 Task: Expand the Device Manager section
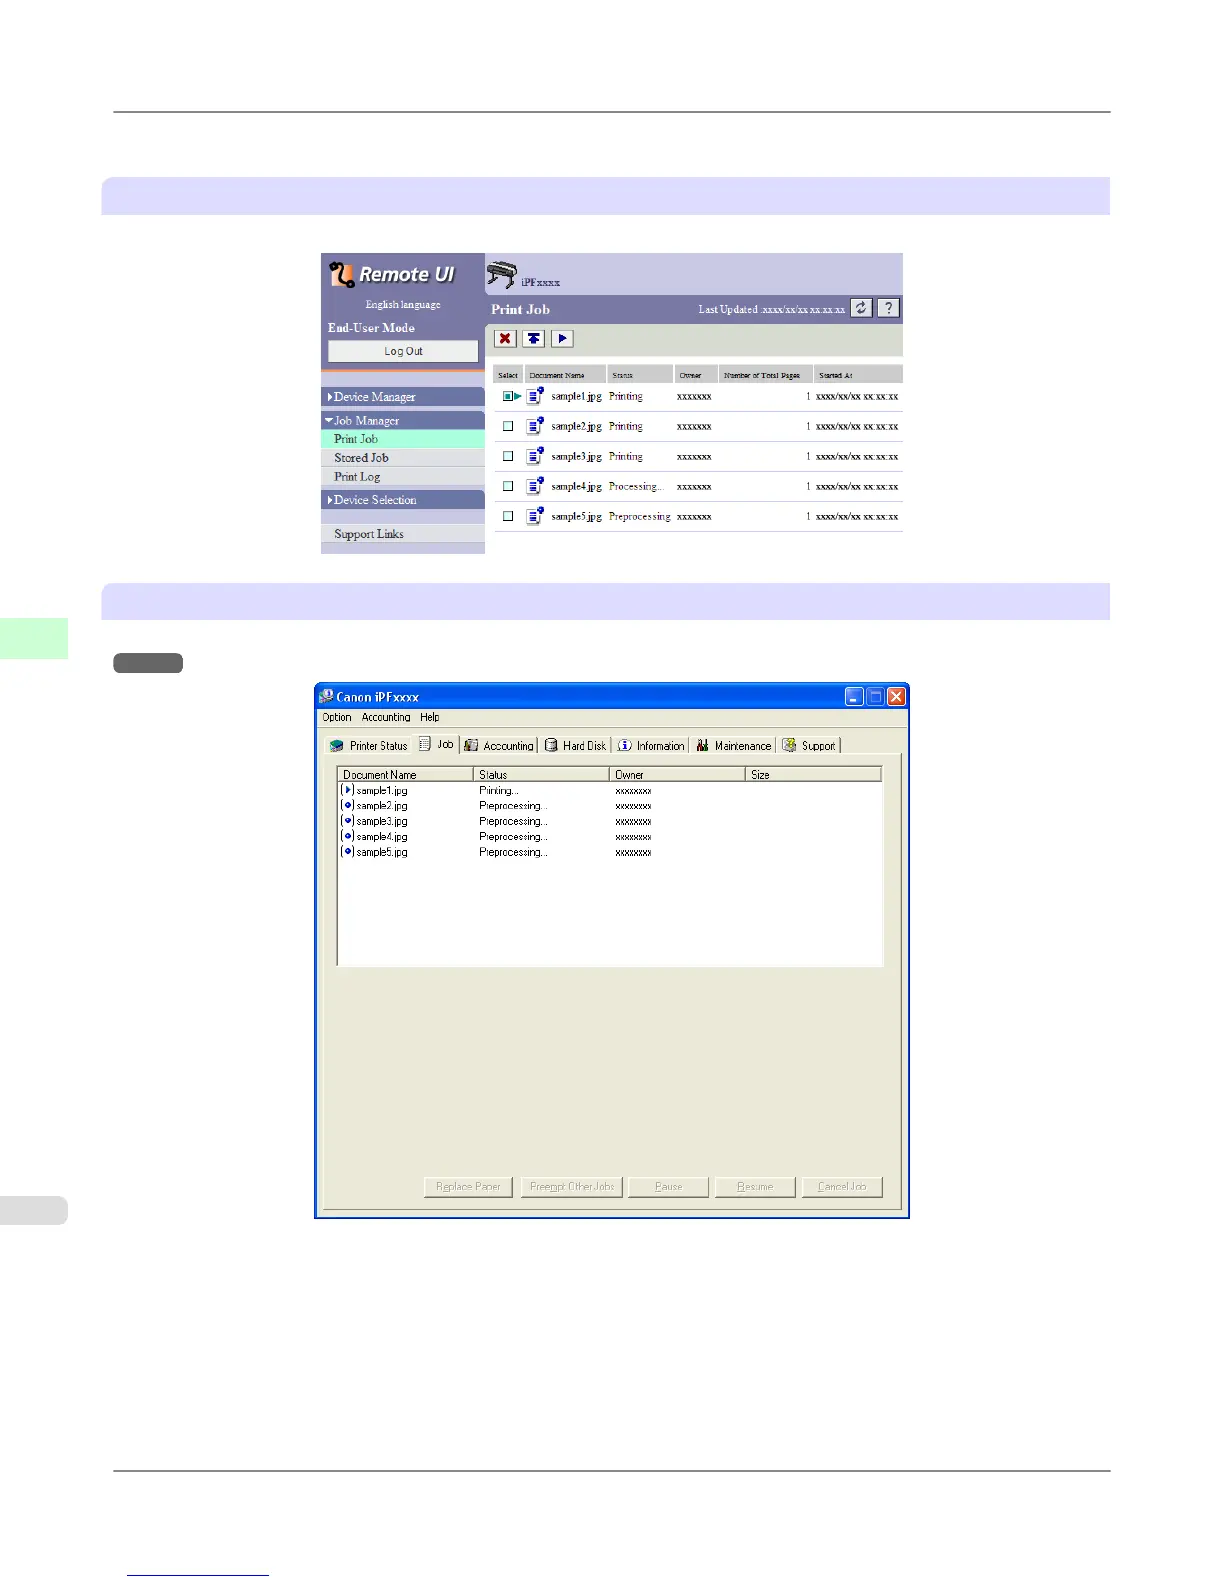click(402, 397)
